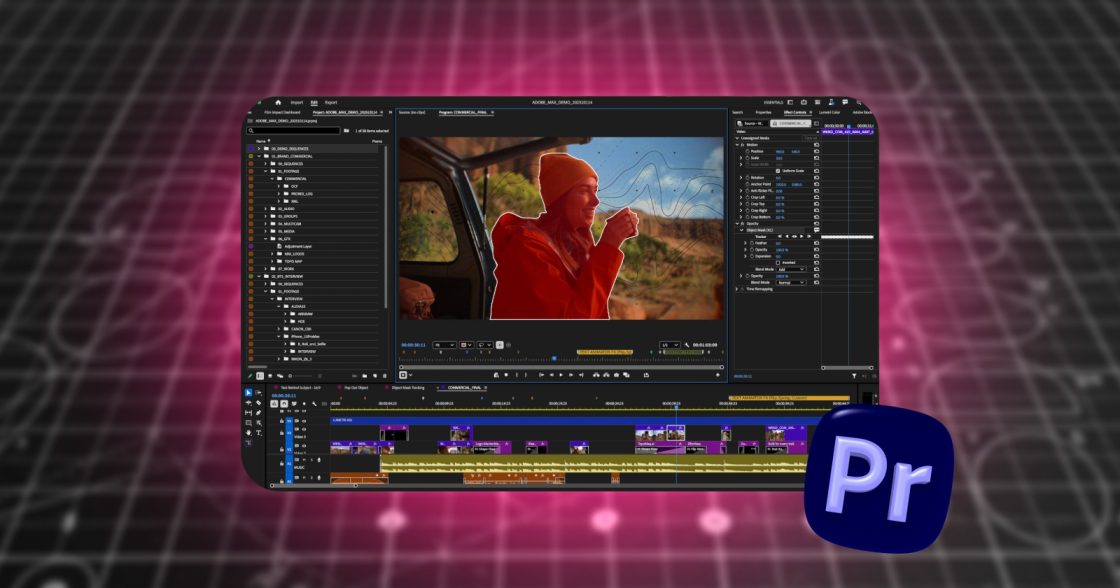
Task: Select the Selection tool
Action: 247,393
